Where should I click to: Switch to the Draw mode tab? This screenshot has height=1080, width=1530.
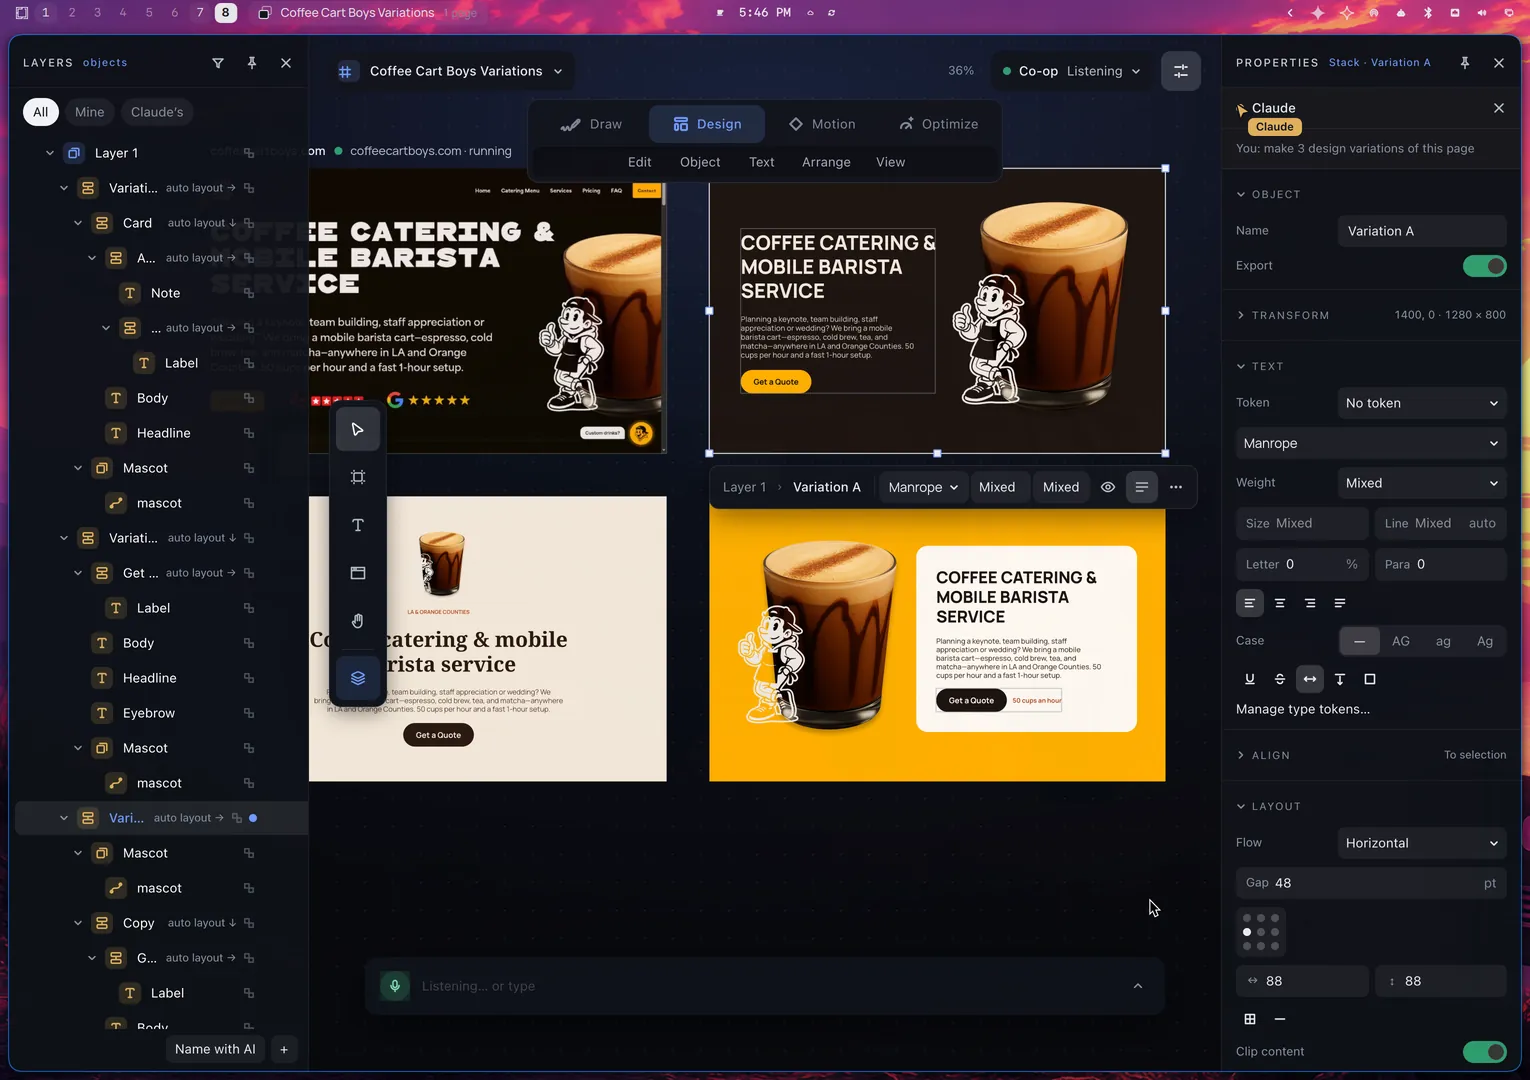[x=591, y=124]
